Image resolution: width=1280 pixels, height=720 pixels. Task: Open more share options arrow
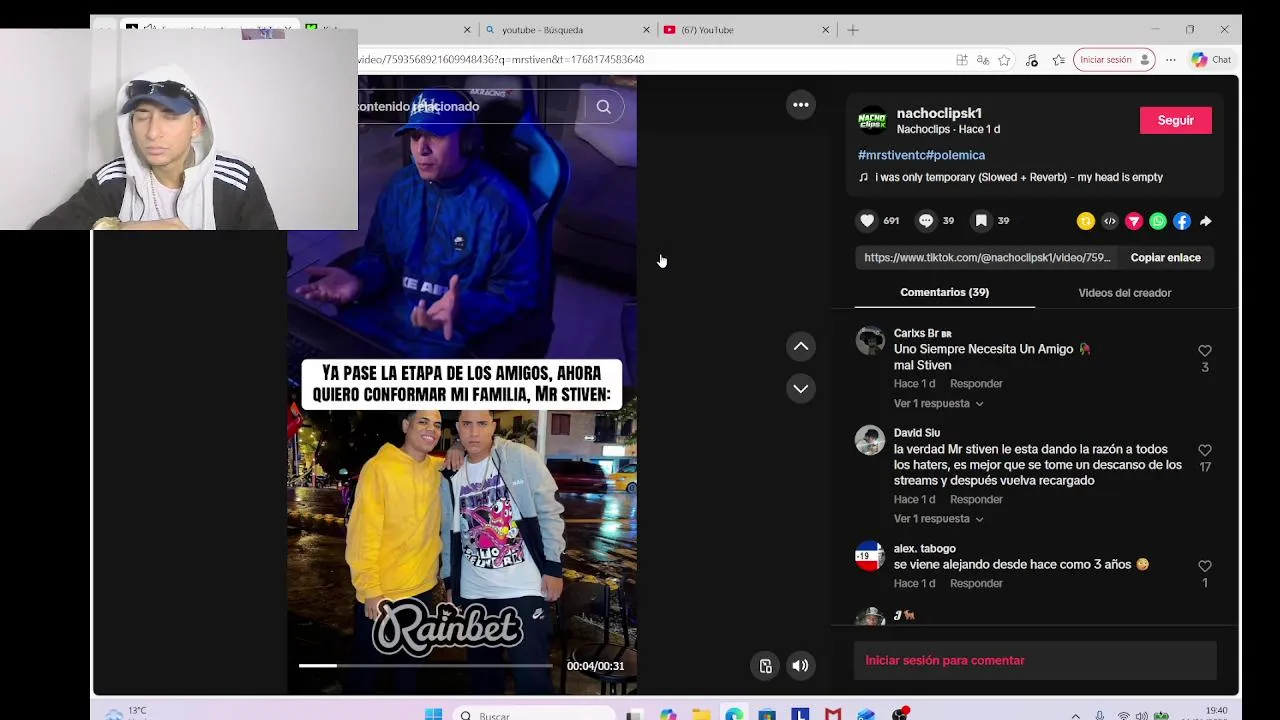click(1205, 221)
